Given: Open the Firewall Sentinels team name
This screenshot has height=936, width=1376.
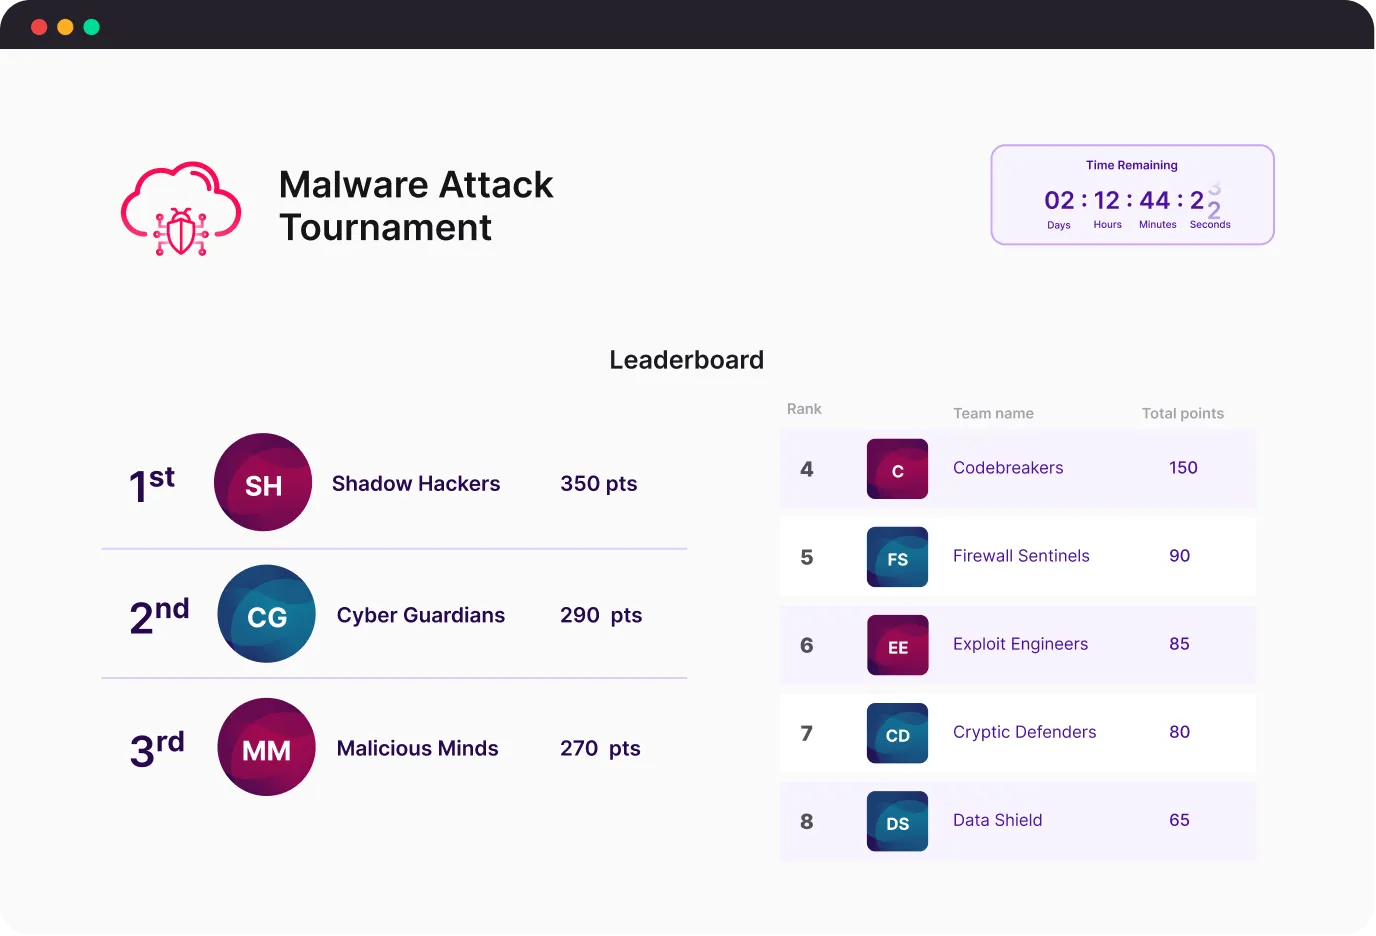Looking at the screenshot, I should [1021, 556].
